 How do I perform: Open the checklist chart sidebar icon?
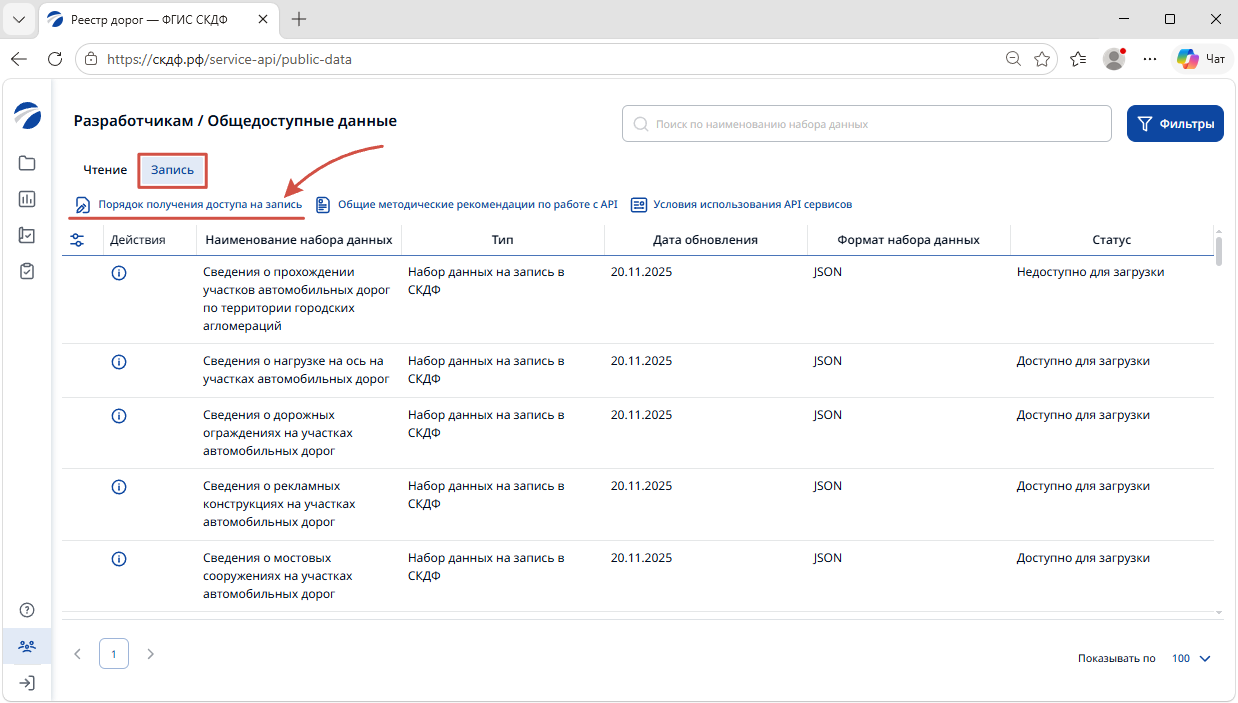(x=27, y=235)
